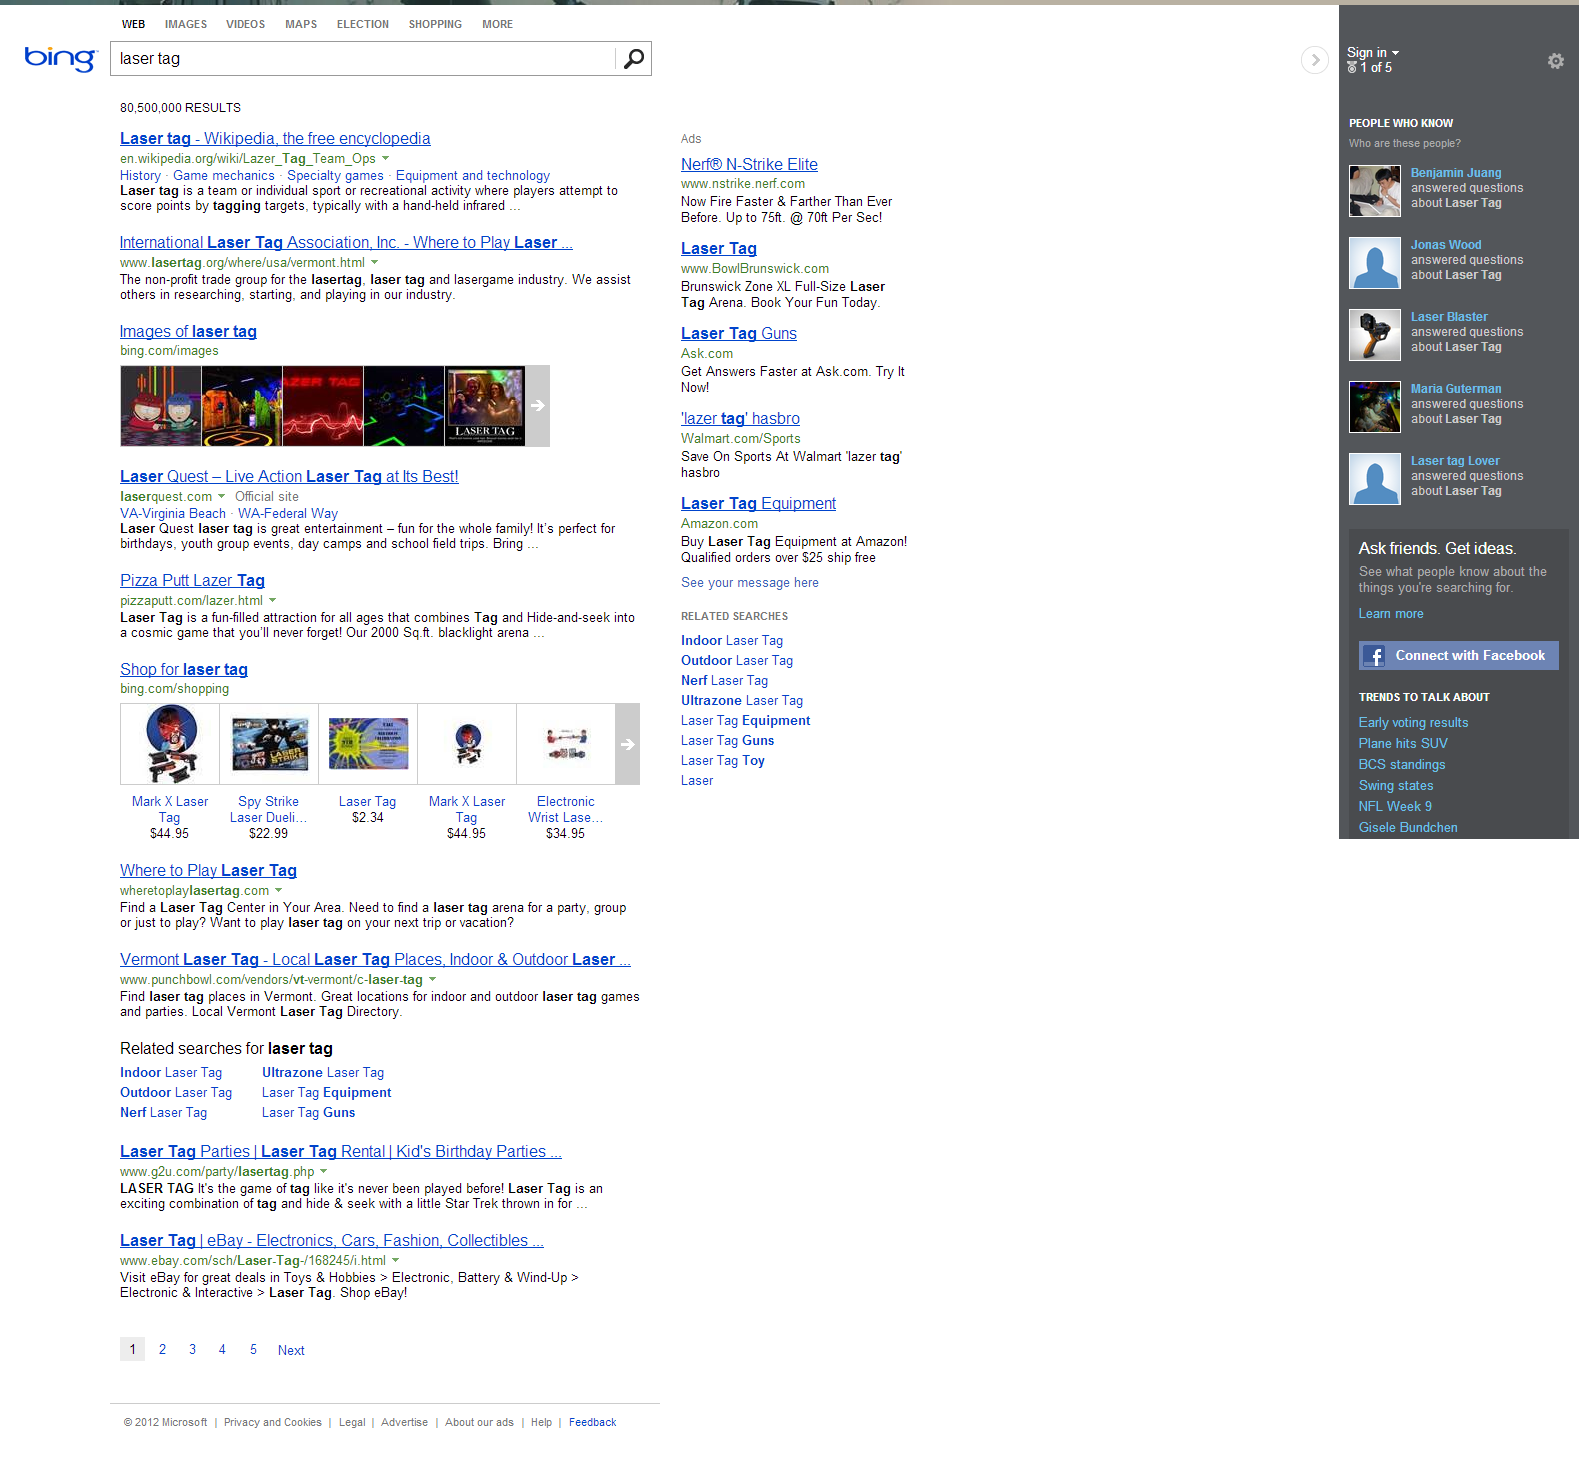Click Connect with Facebook button
The height and width of the screenshot is (1477, 1579).
coord(1458,656)
